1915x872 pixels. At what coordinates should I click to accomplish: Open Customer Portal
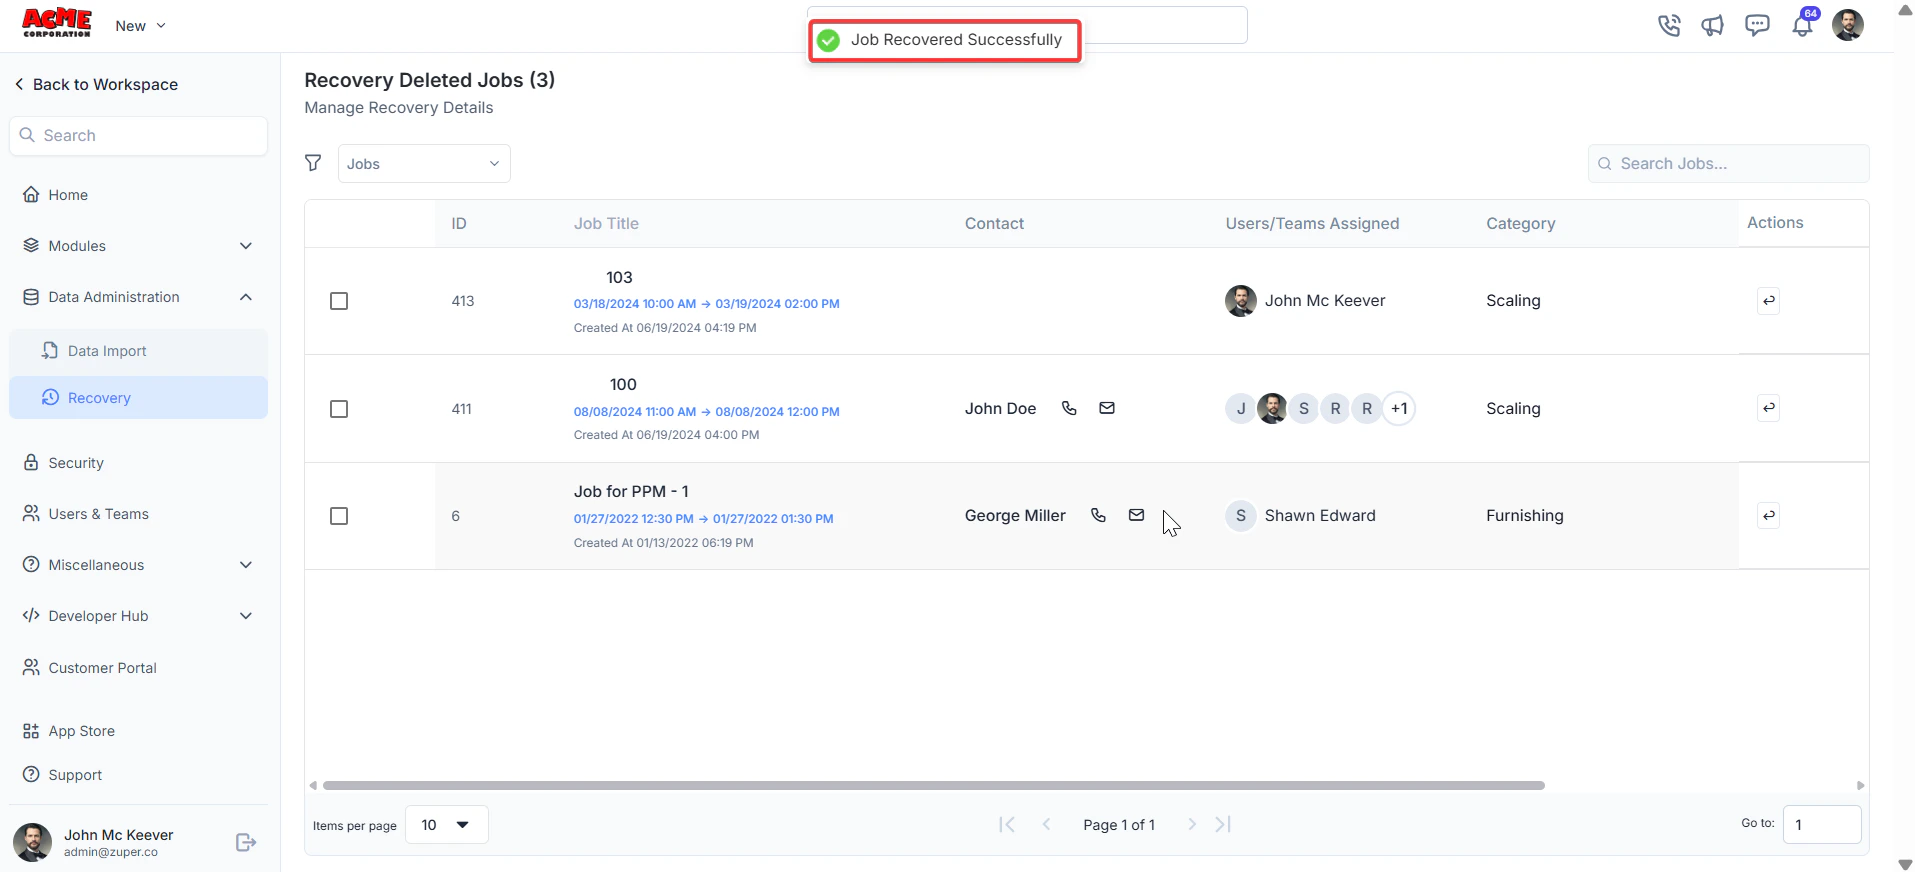[138, 668]
